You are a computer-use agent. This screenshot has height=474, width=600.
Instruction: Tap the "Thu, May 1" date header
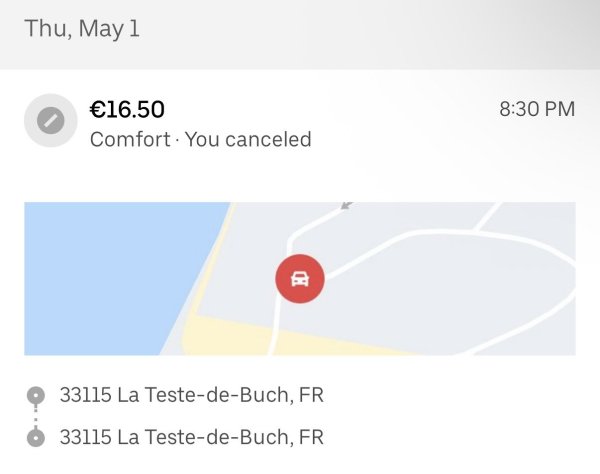point(82,28)
